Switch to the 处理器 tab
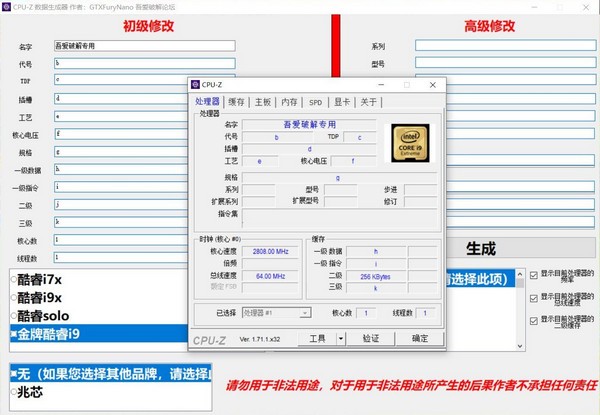The height and width of the screenshot is (415, 600). 207,102
